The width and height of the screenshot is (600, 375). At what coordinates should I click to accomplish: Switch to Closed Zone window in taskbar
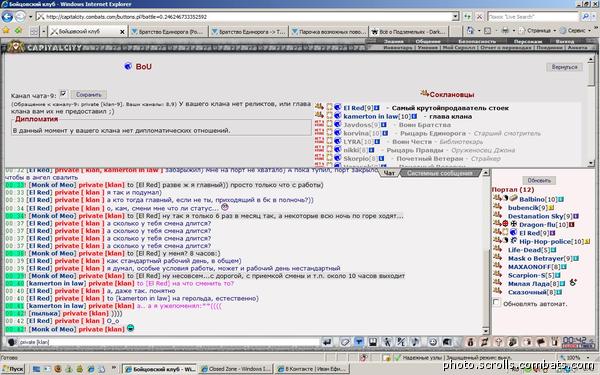point(235,369)
